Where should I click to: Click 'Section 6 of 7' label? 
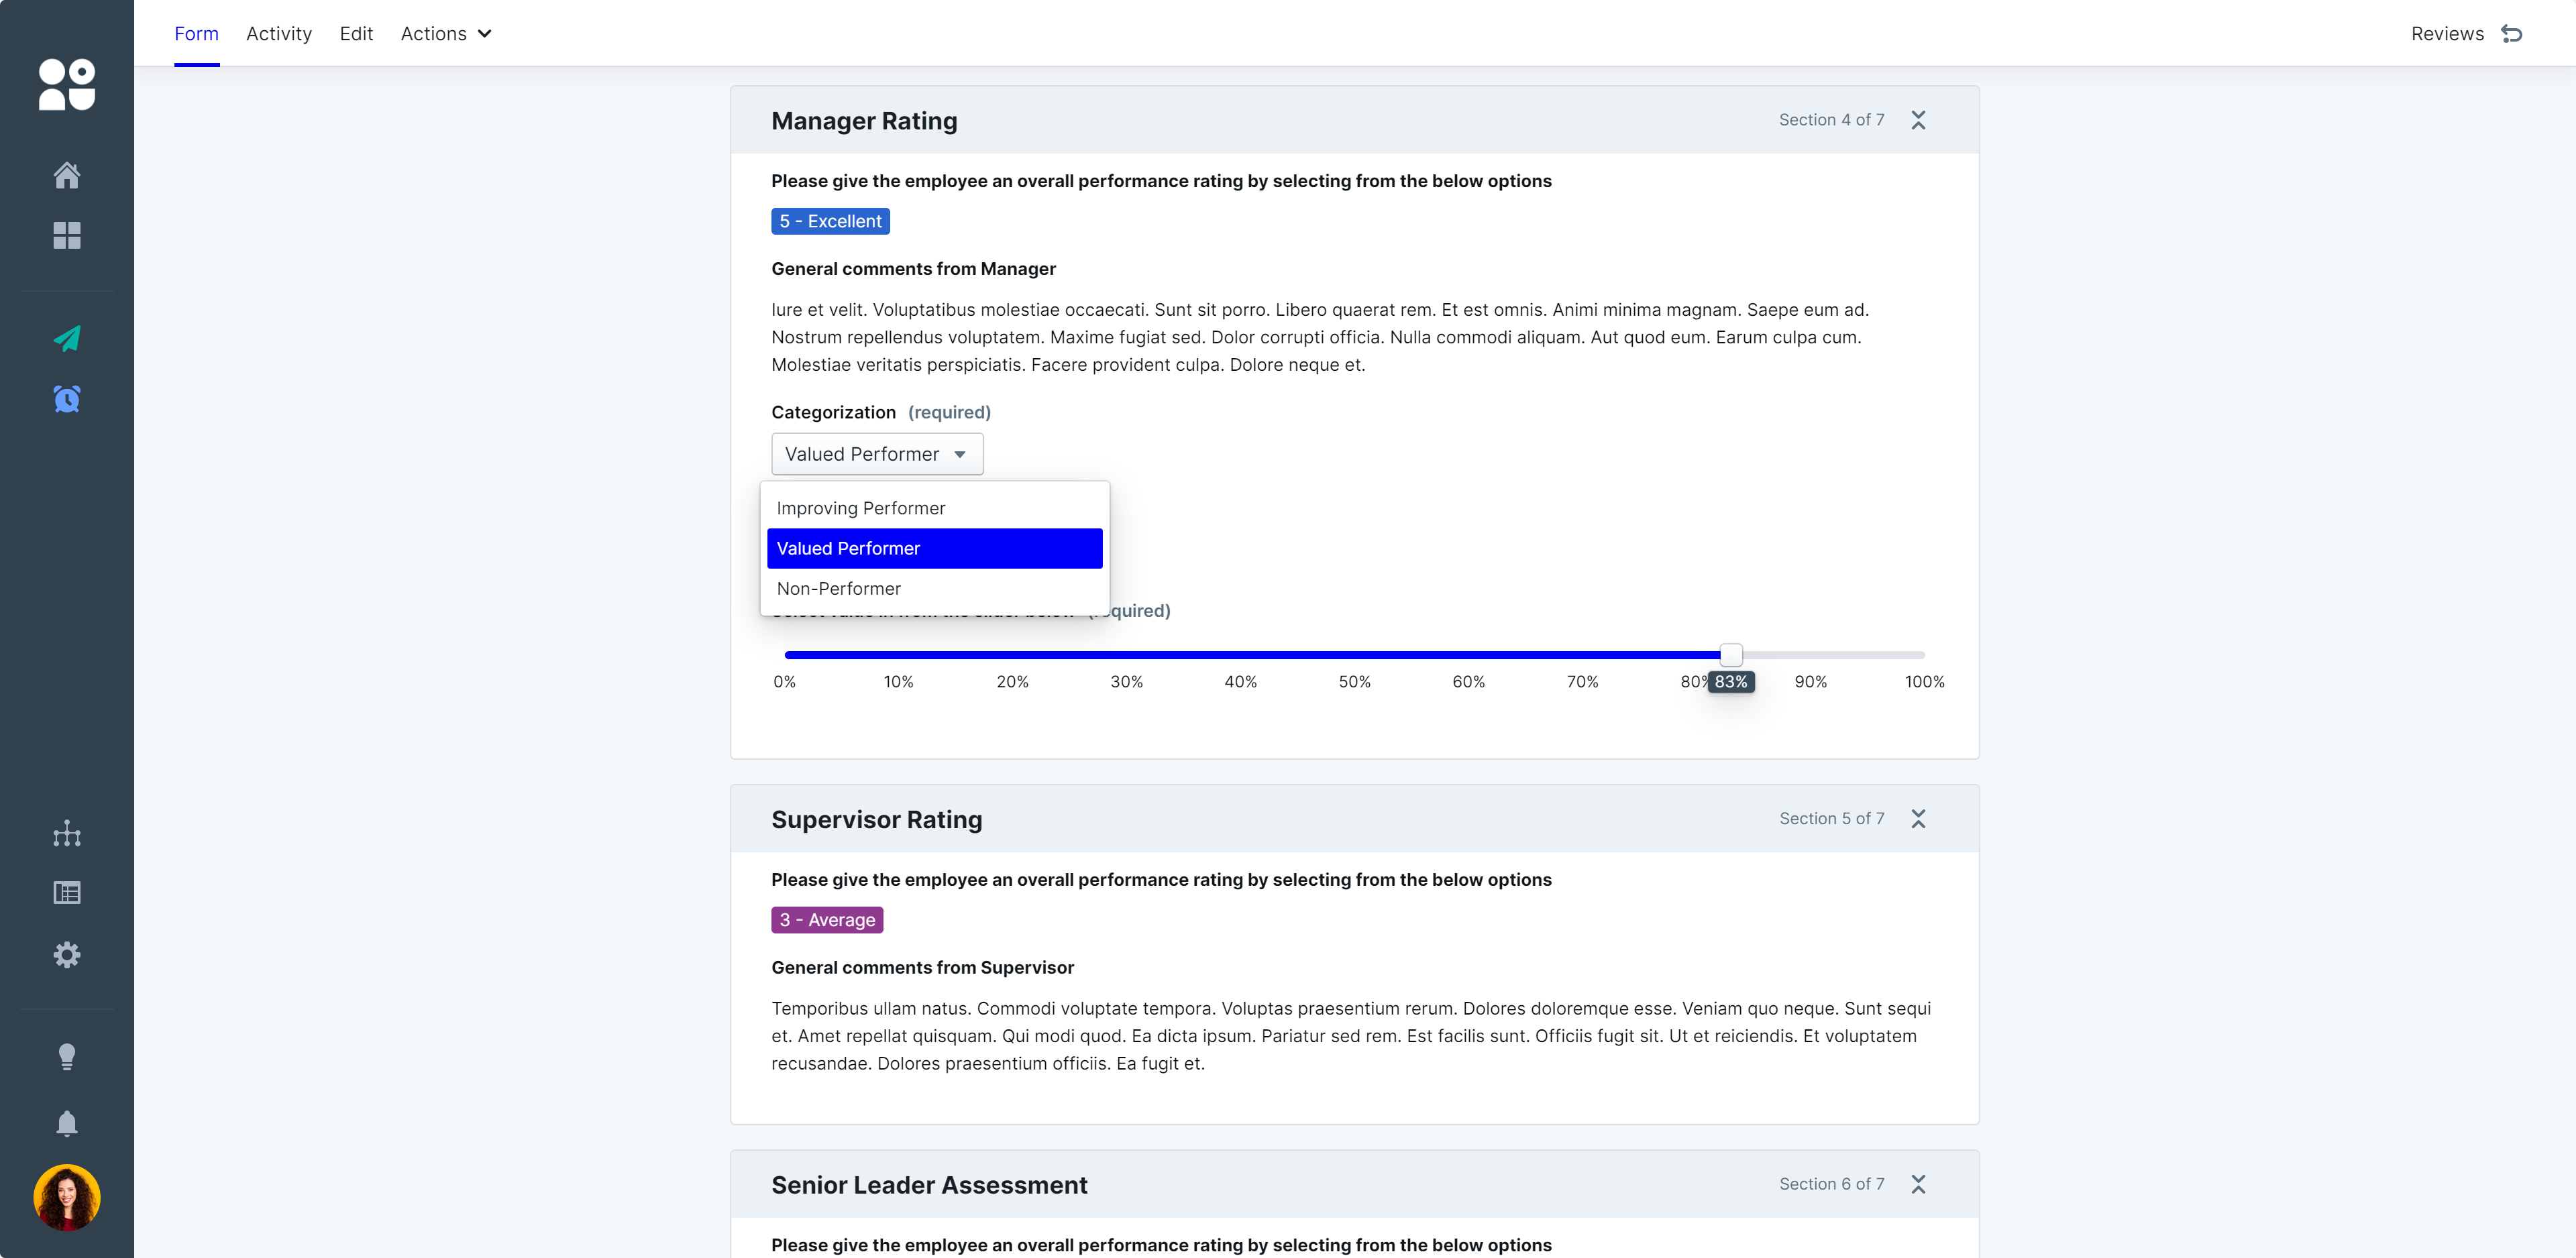coord(1831,1184)
